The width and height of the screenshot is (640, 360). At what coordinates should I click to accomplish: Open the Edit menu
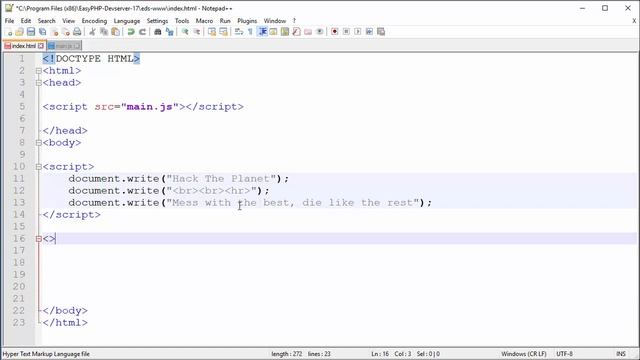tap(26, 21)
